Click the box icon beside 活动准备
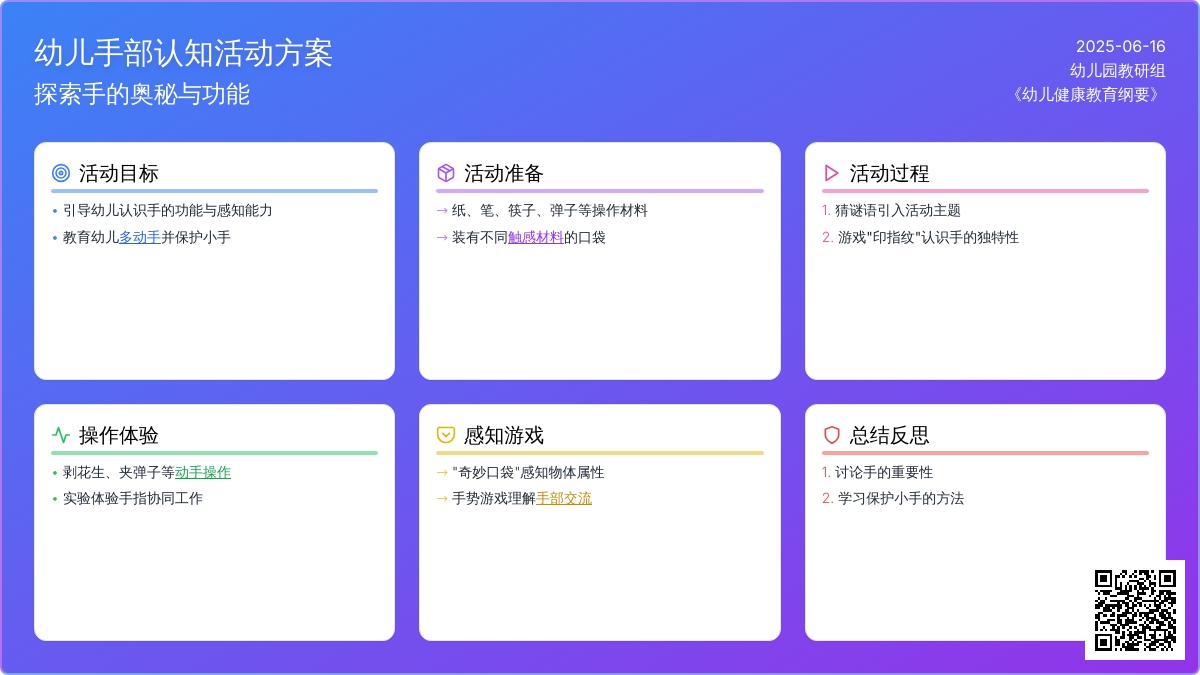The width and height of the screenshot is (1200, 675). (446, 173)
